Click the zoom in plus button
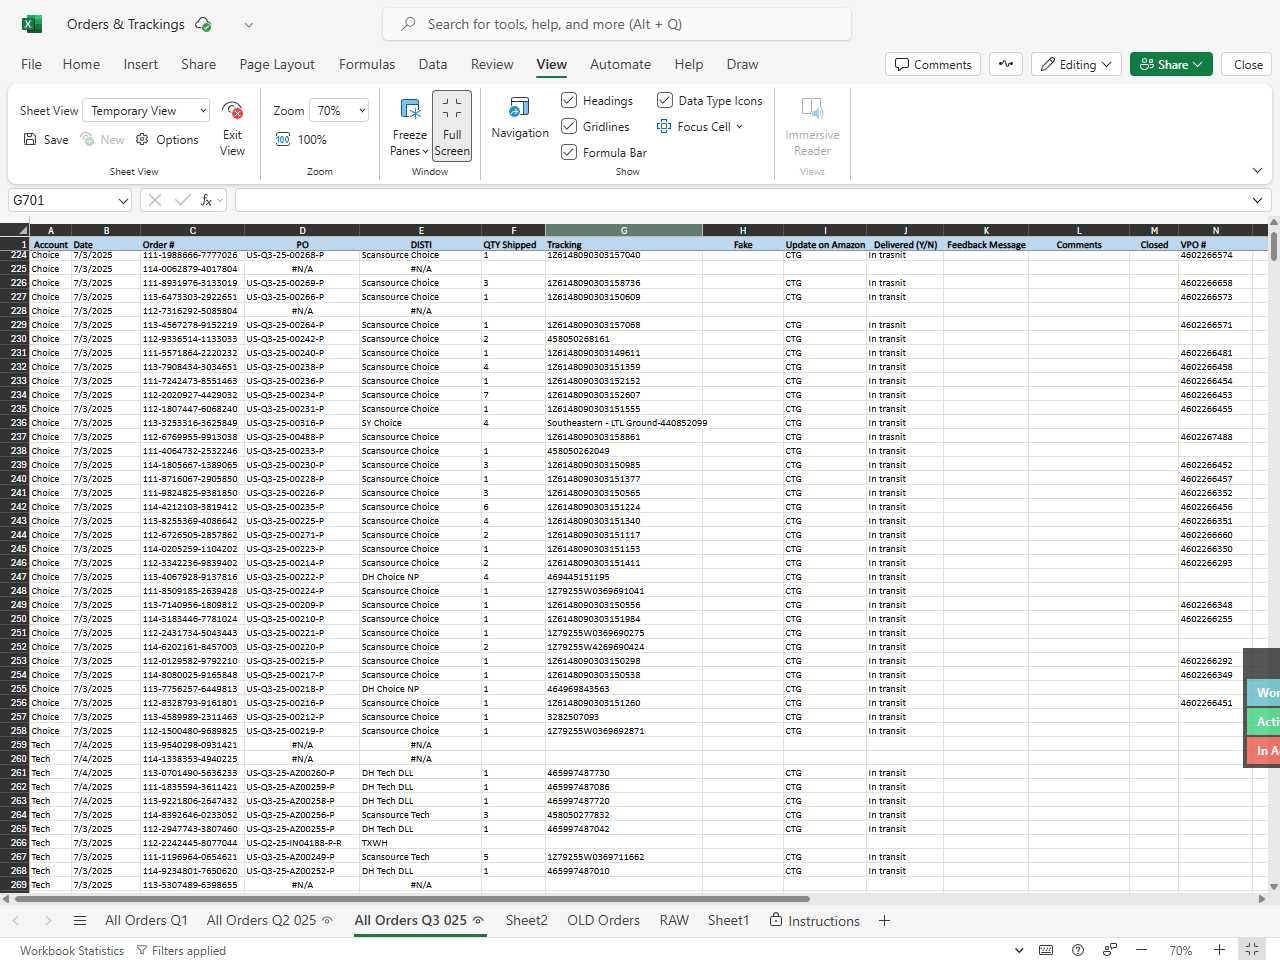The width and height of the screenshot is (1280, 960). pyautogui.click(x=1219, y=950)
